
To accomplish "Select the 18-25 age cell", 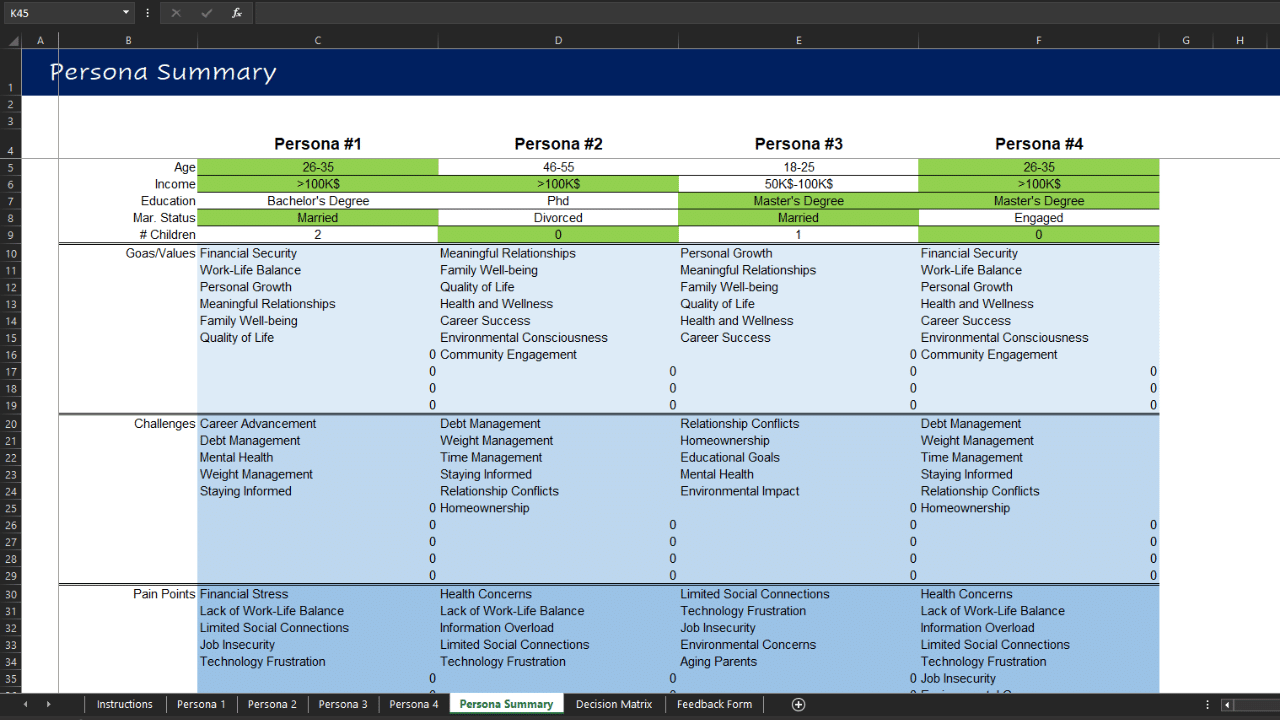I will 798,167.
